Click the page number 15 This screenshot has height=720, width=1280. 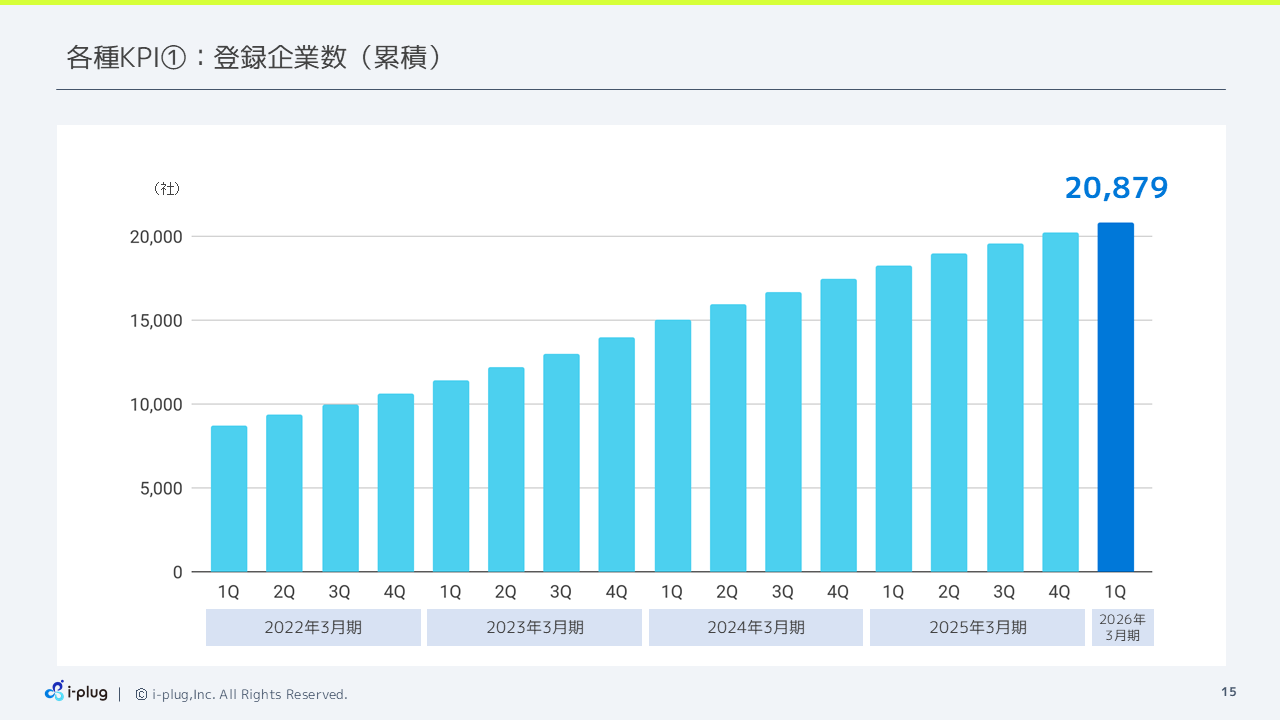1227,691
